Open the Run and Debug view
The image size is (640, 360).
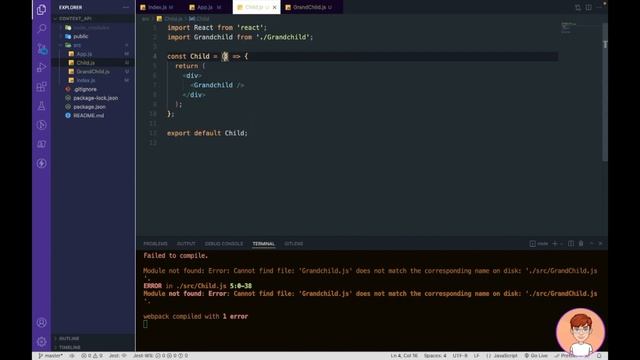click(41, 67)
